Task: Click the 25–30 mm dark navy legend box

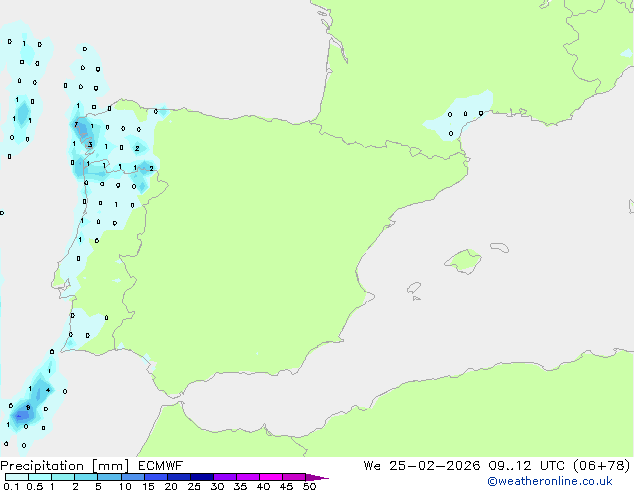Action: (x=201, y=477)
